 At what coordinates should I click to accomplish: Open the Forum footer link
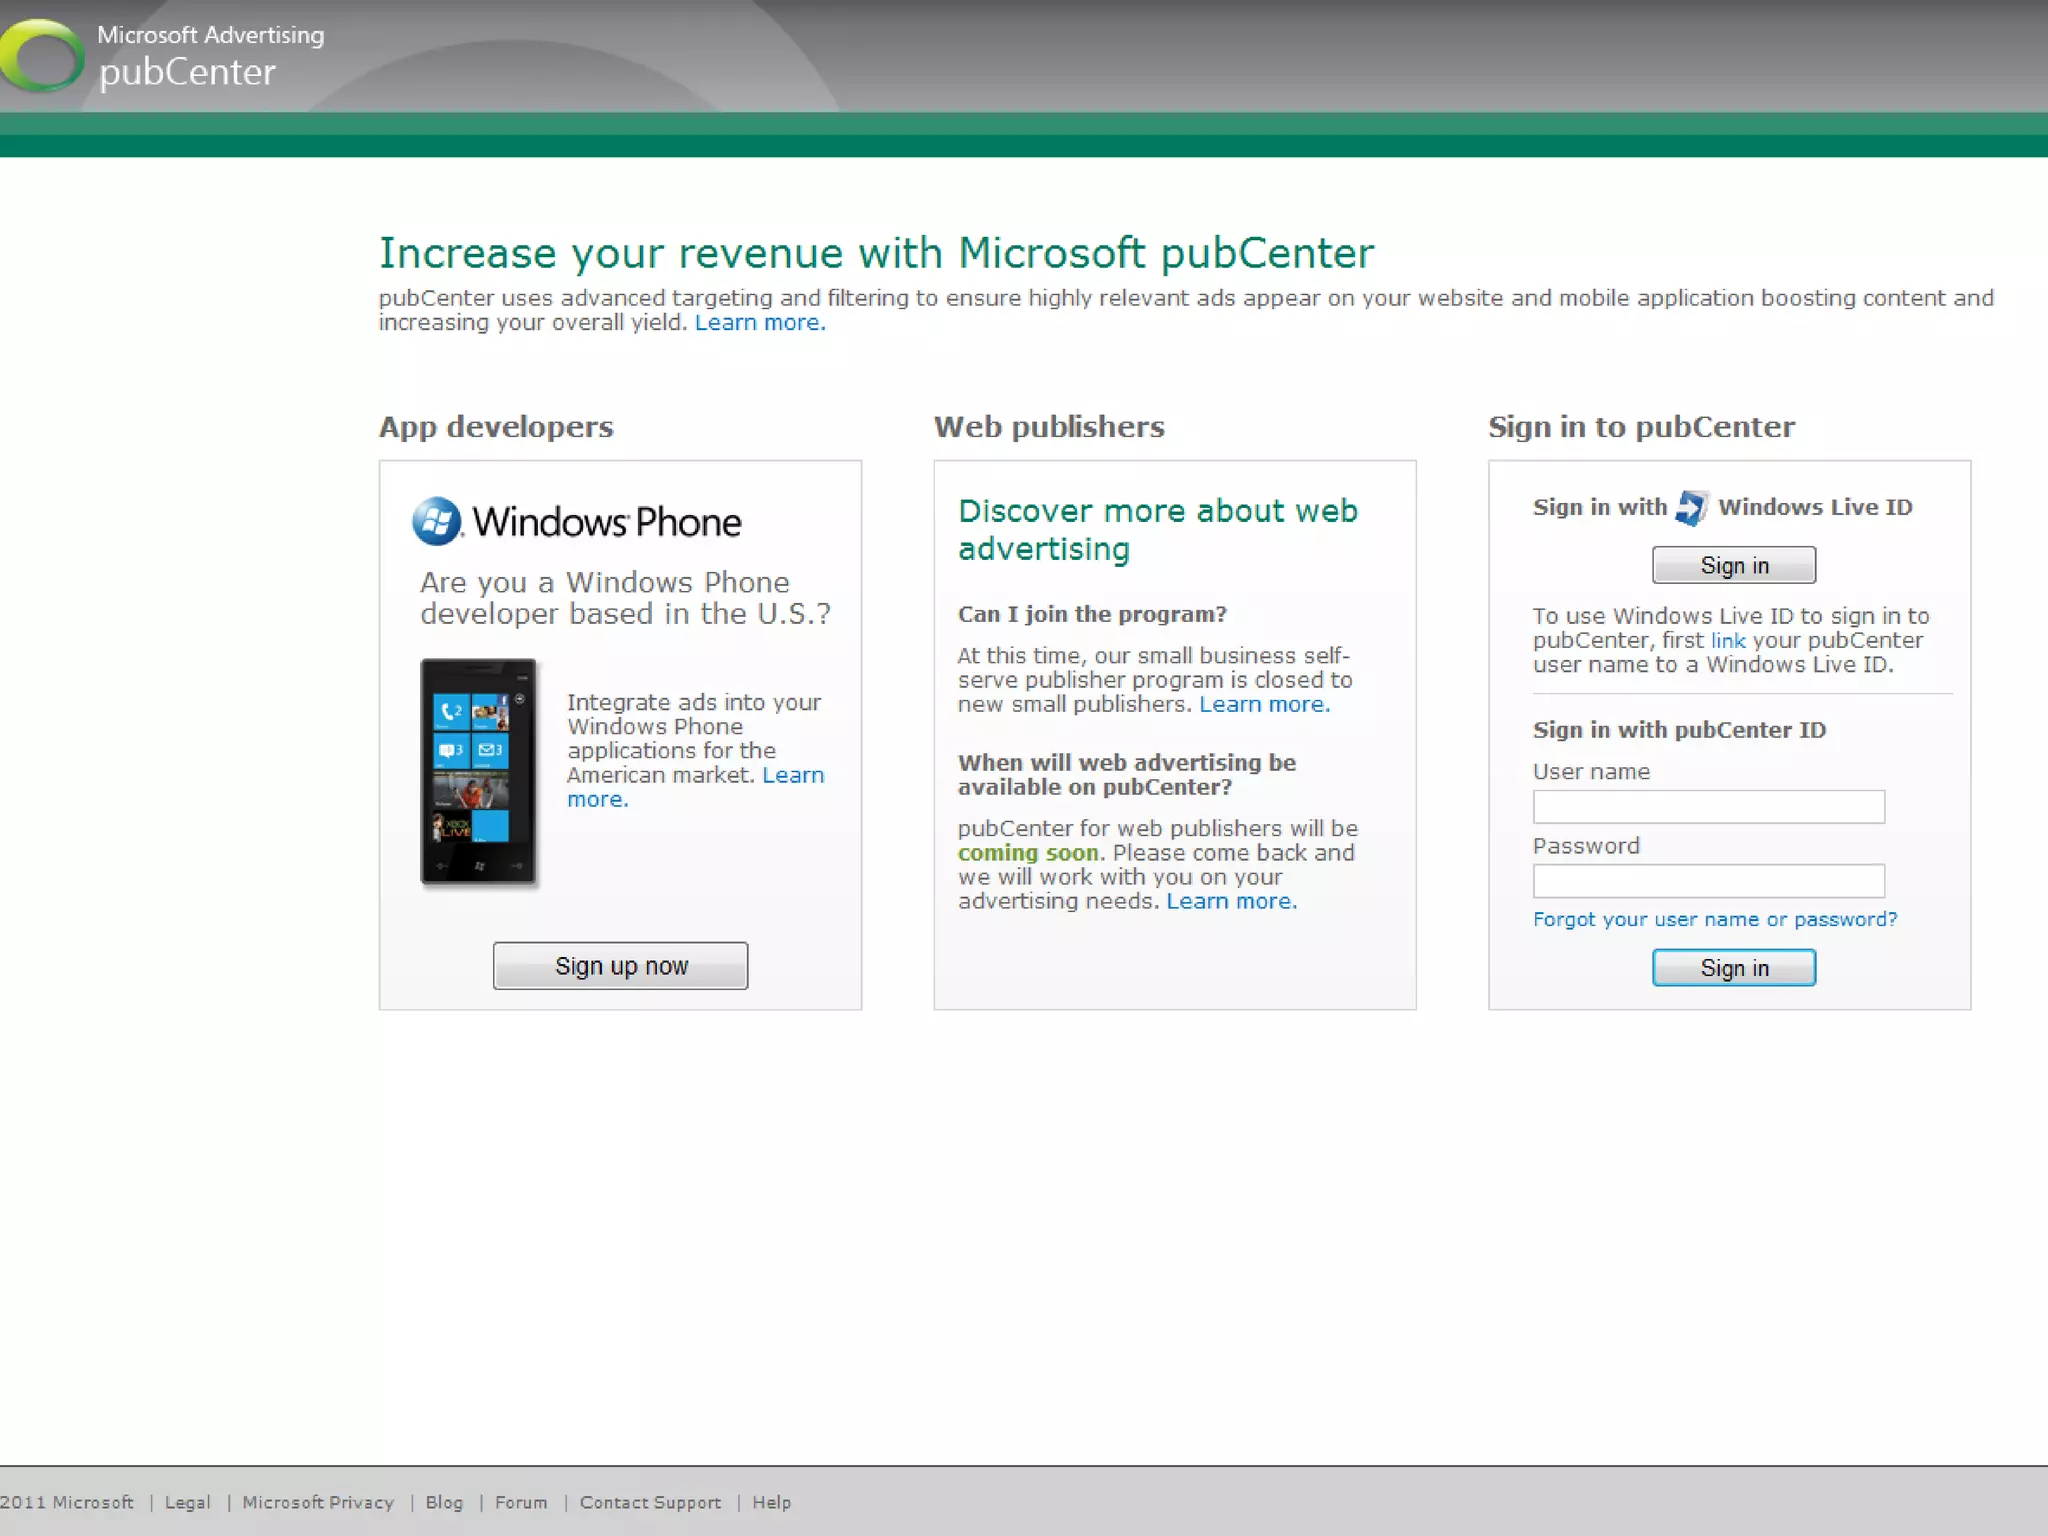521,1502
